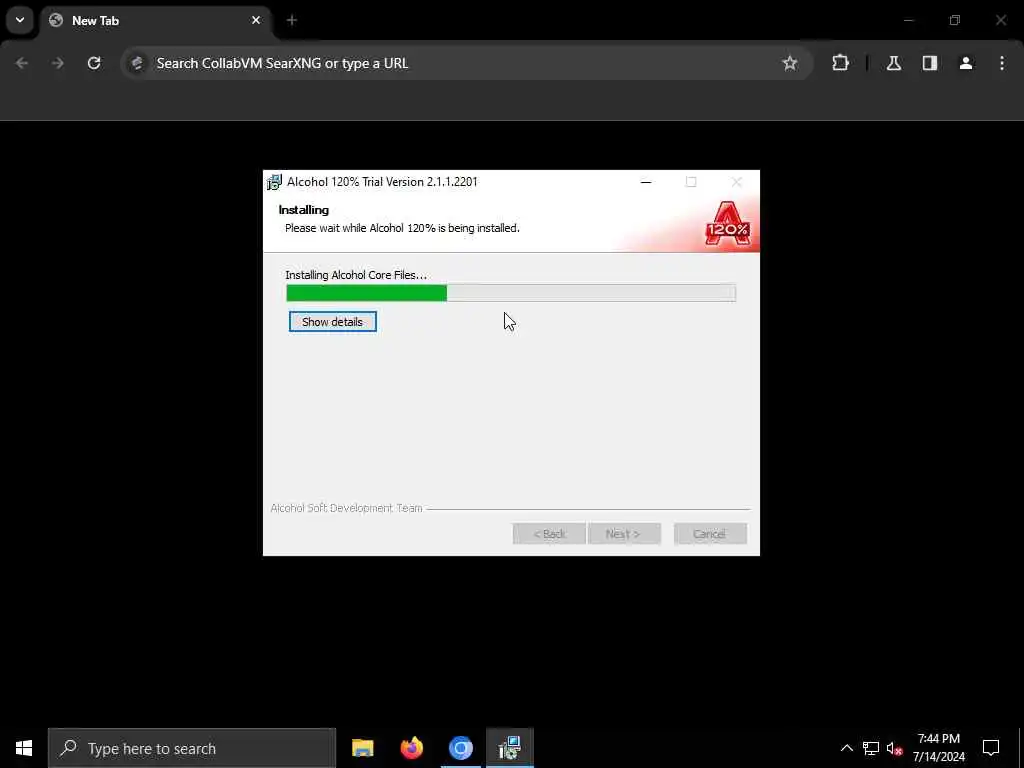Click the 'Installing Alcohol Core Files...' status text
Viewport: 1024px width, 768px height.
(356, 275)
